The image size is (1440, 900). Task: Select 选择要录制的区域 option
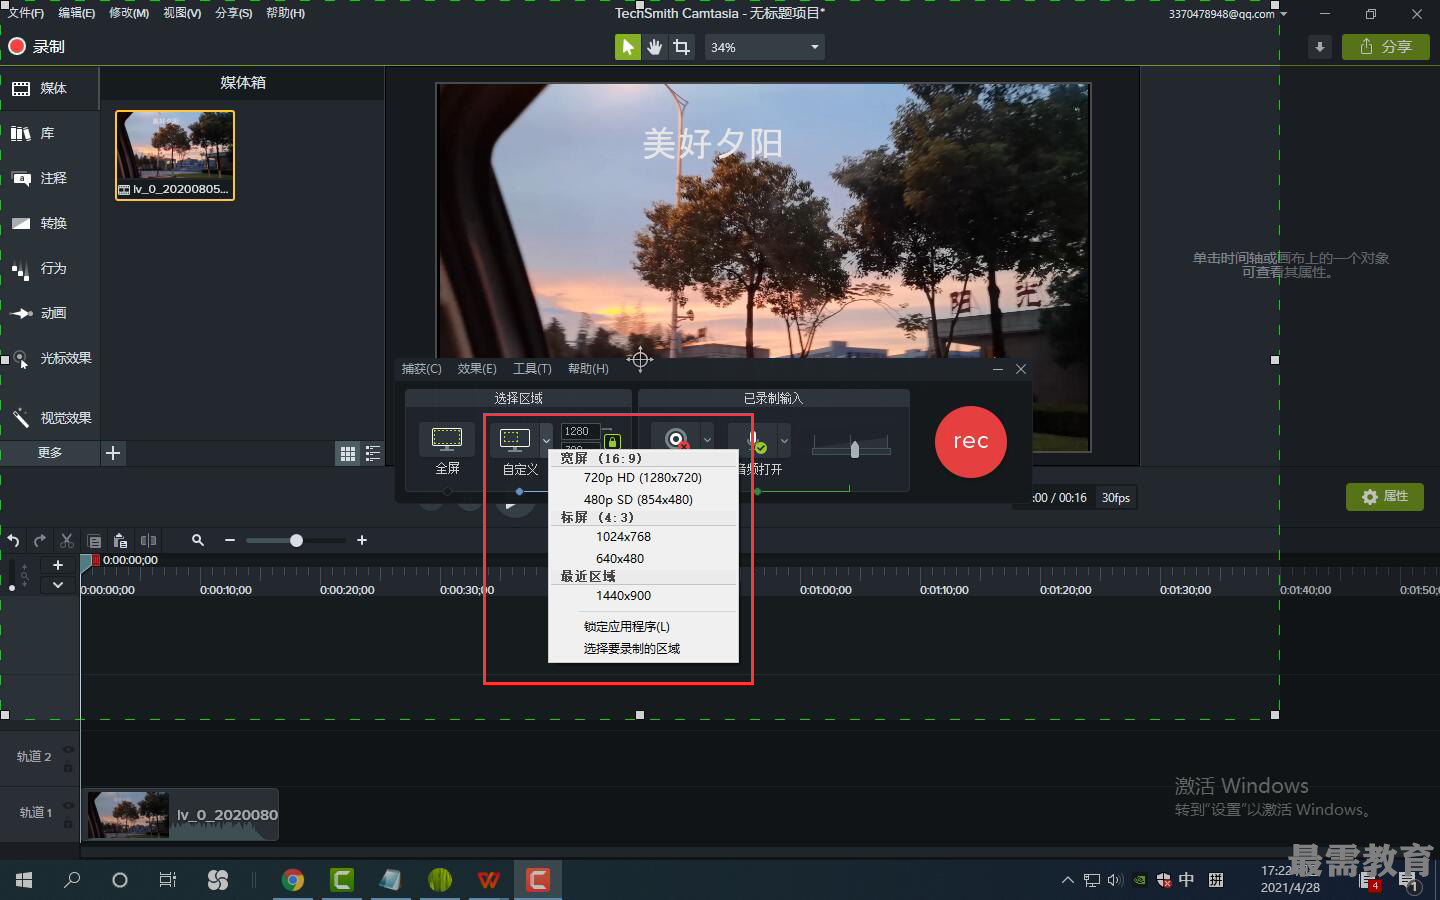coord(643,649)
